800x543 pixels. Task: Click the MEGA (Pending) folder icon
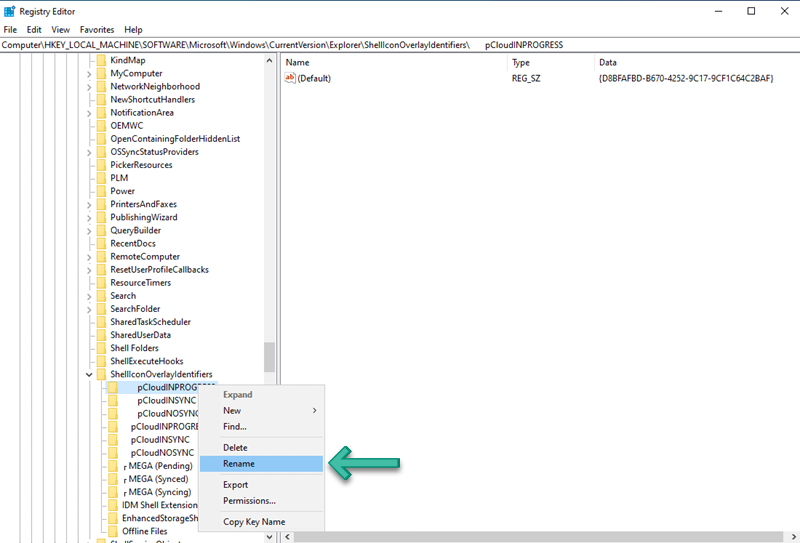point(113,466)
